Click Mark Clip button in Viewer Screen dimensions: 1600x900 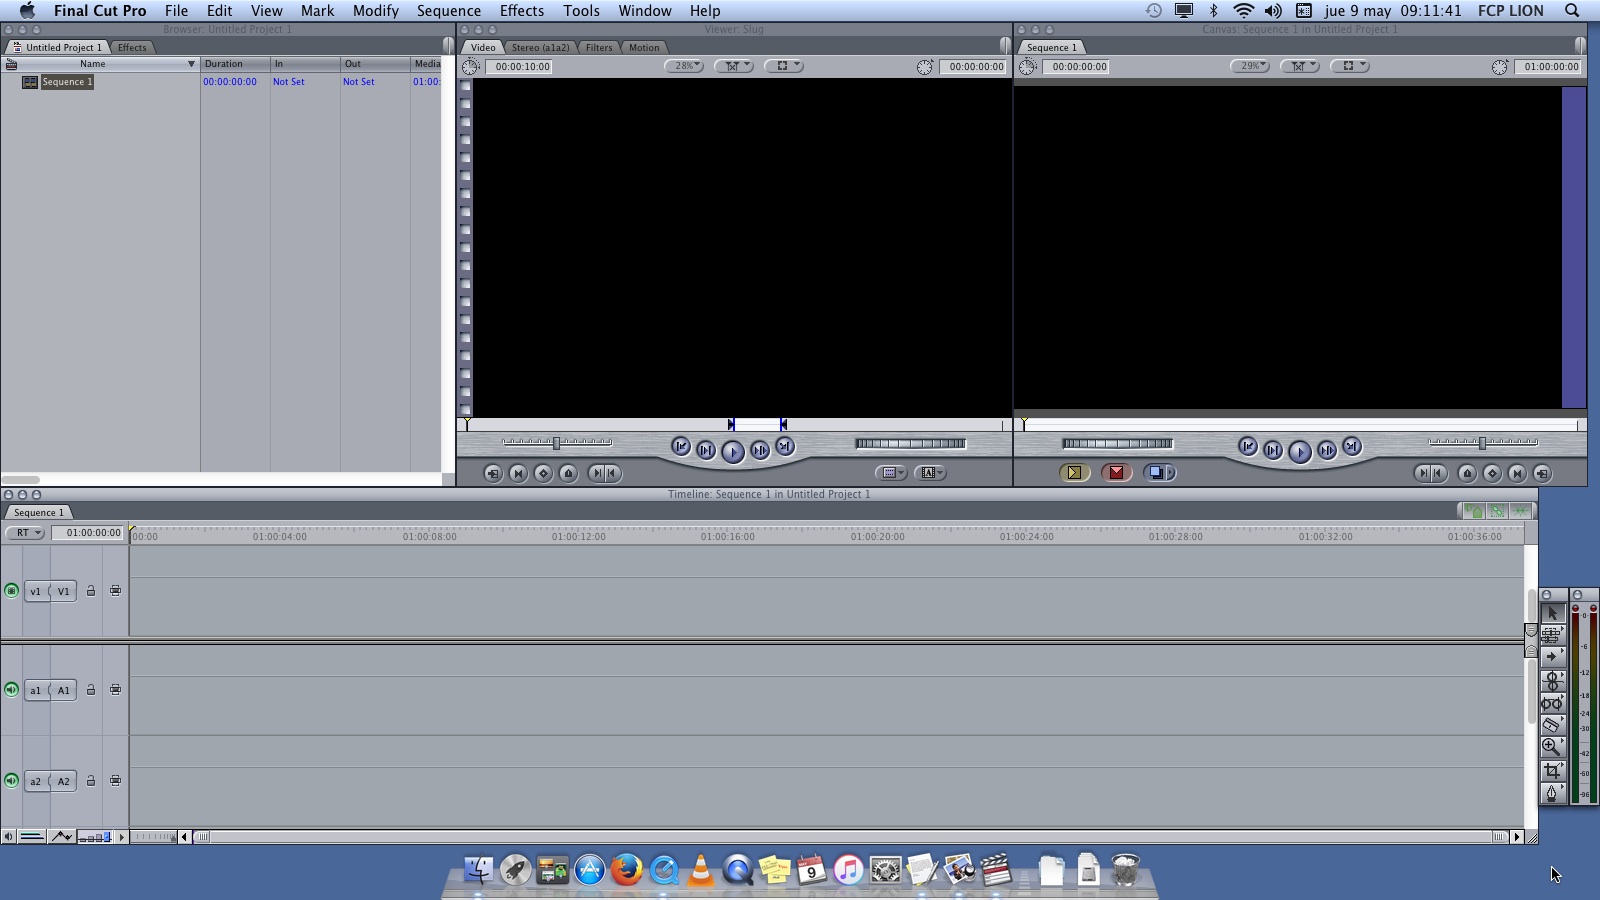(518, 474)
